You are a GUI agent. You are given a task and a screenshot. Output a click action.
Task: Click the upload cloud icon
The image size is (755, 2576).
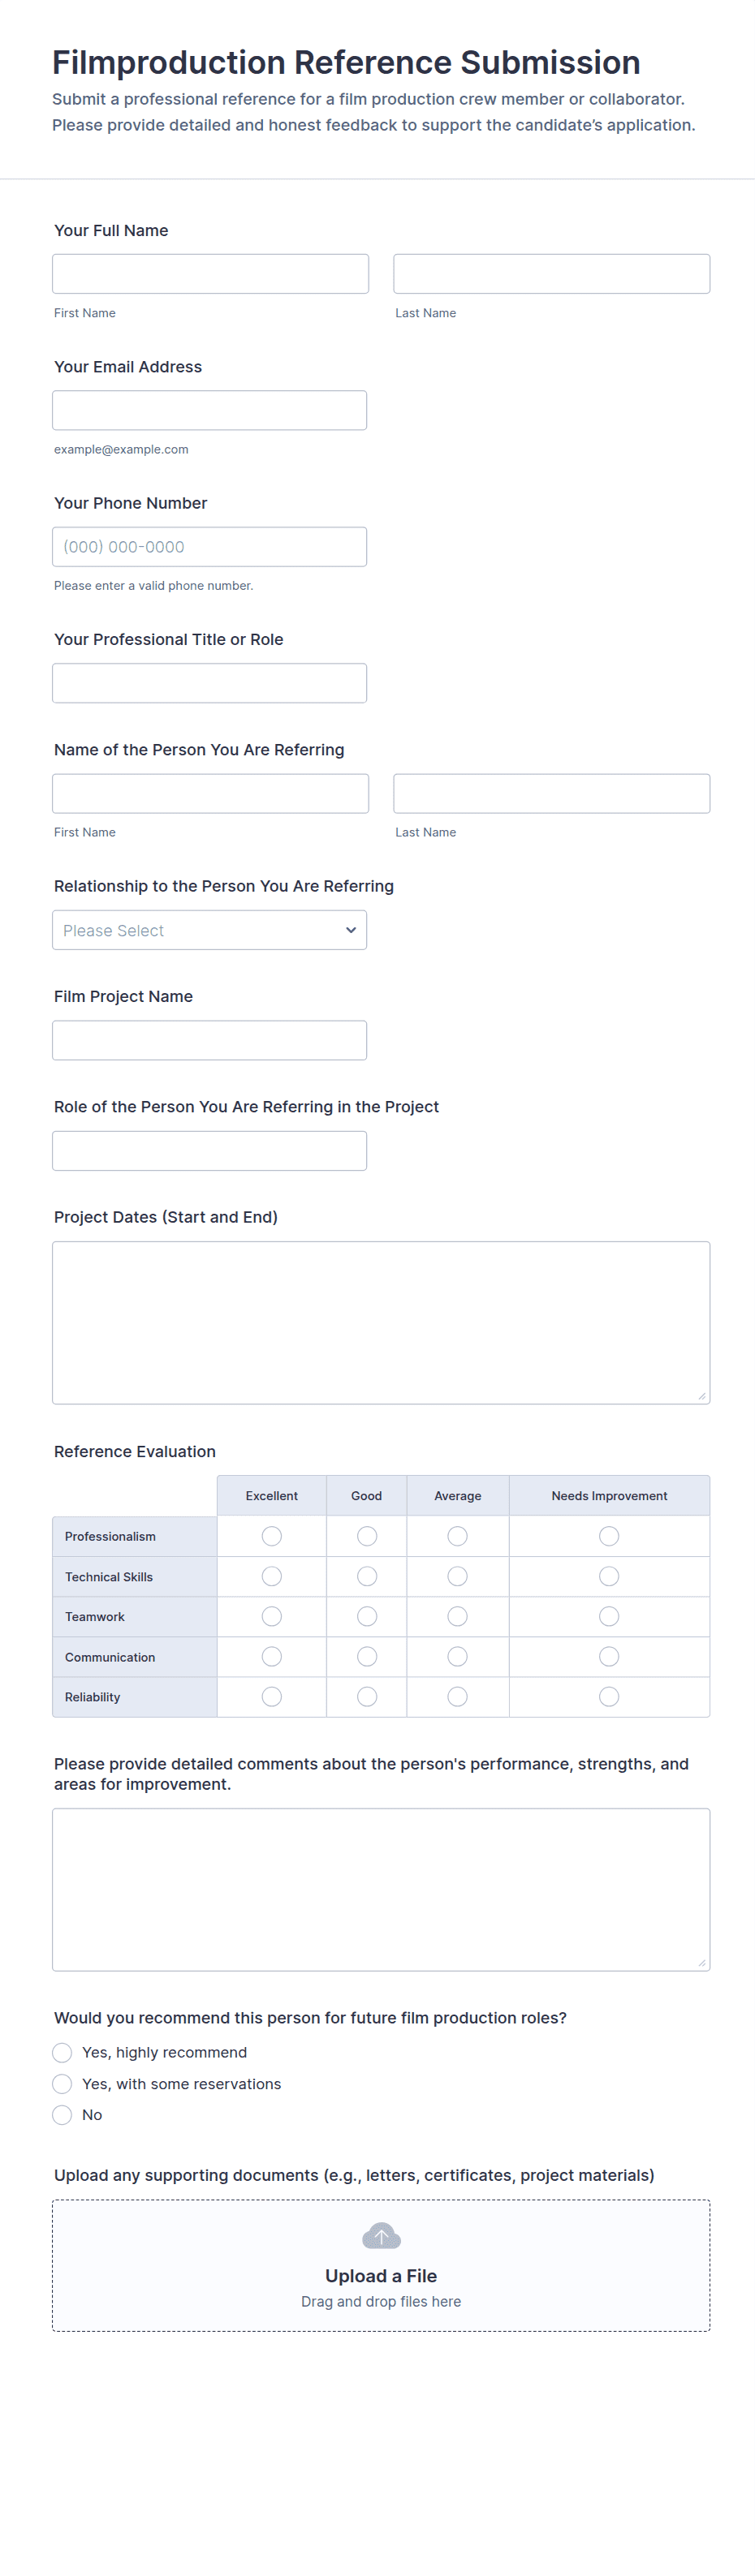point(381,2236)
